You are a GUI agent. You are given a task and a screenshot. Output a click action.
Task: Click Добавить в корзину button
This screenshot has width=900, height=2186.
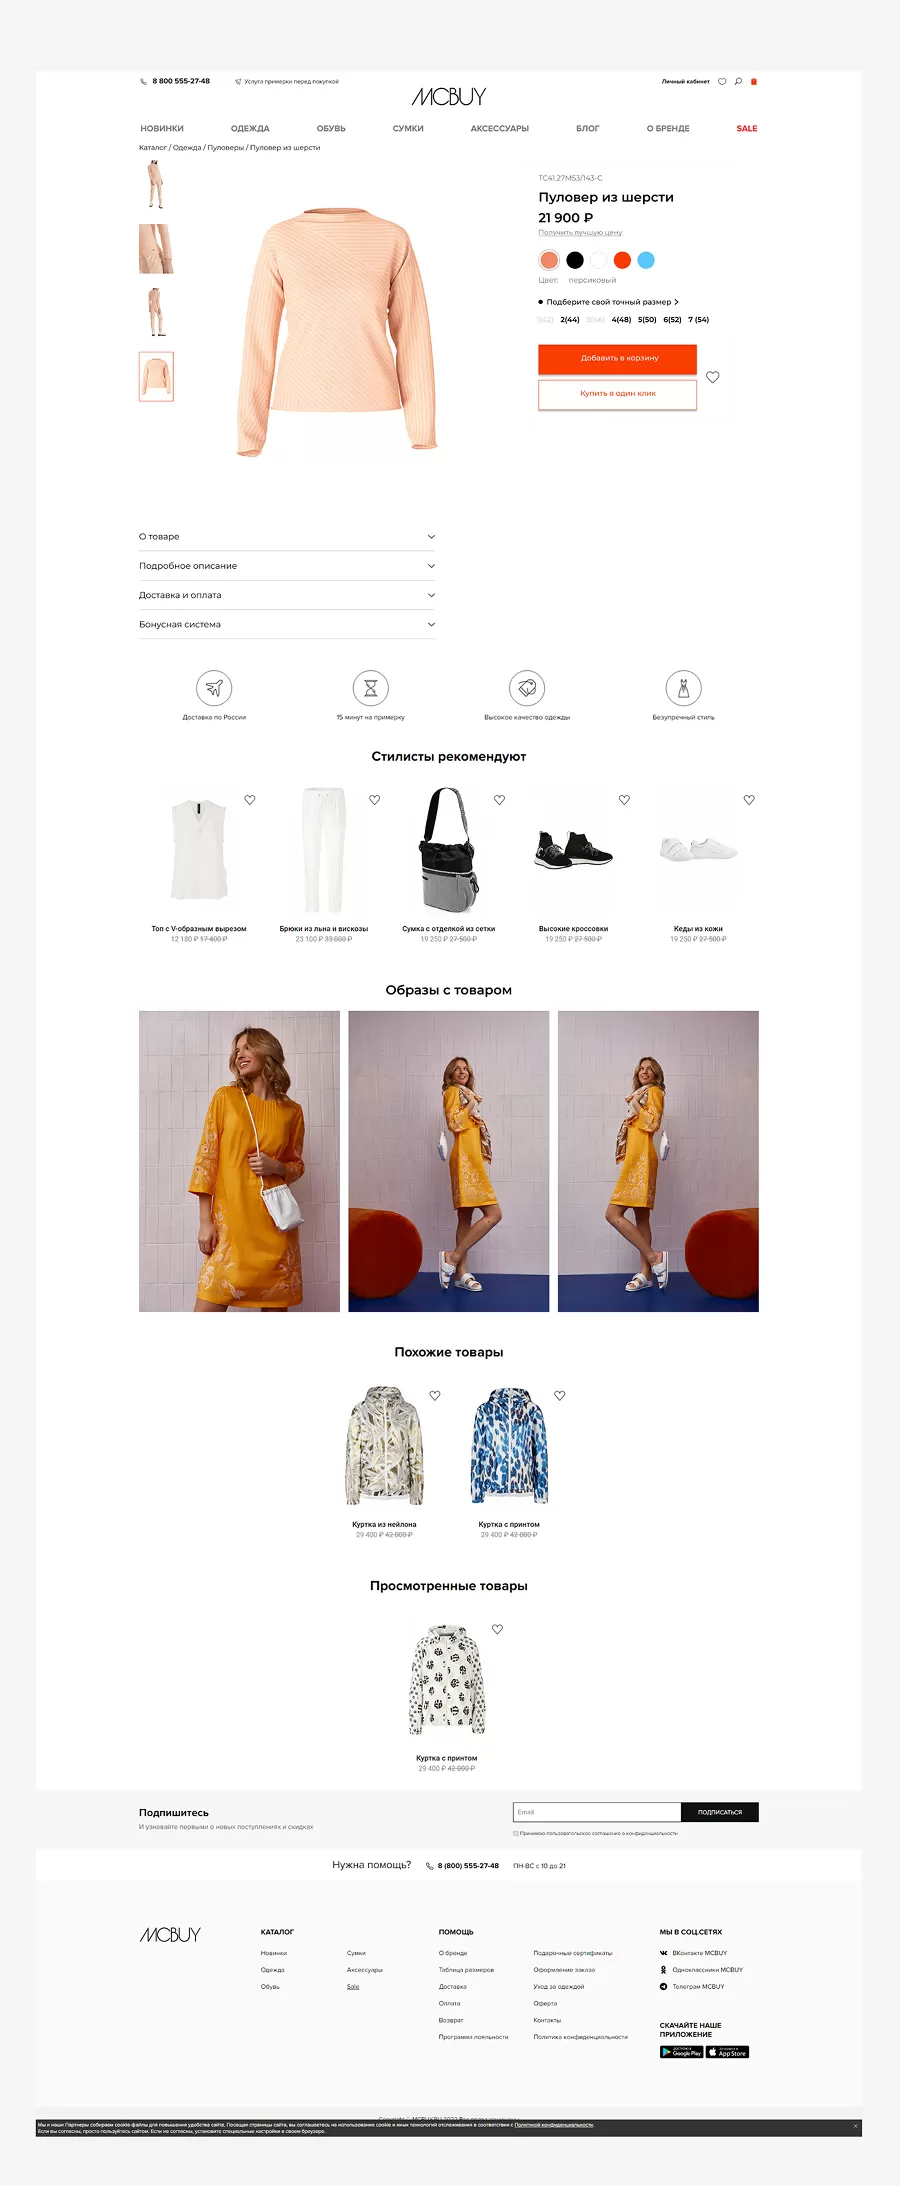[618, 358]
